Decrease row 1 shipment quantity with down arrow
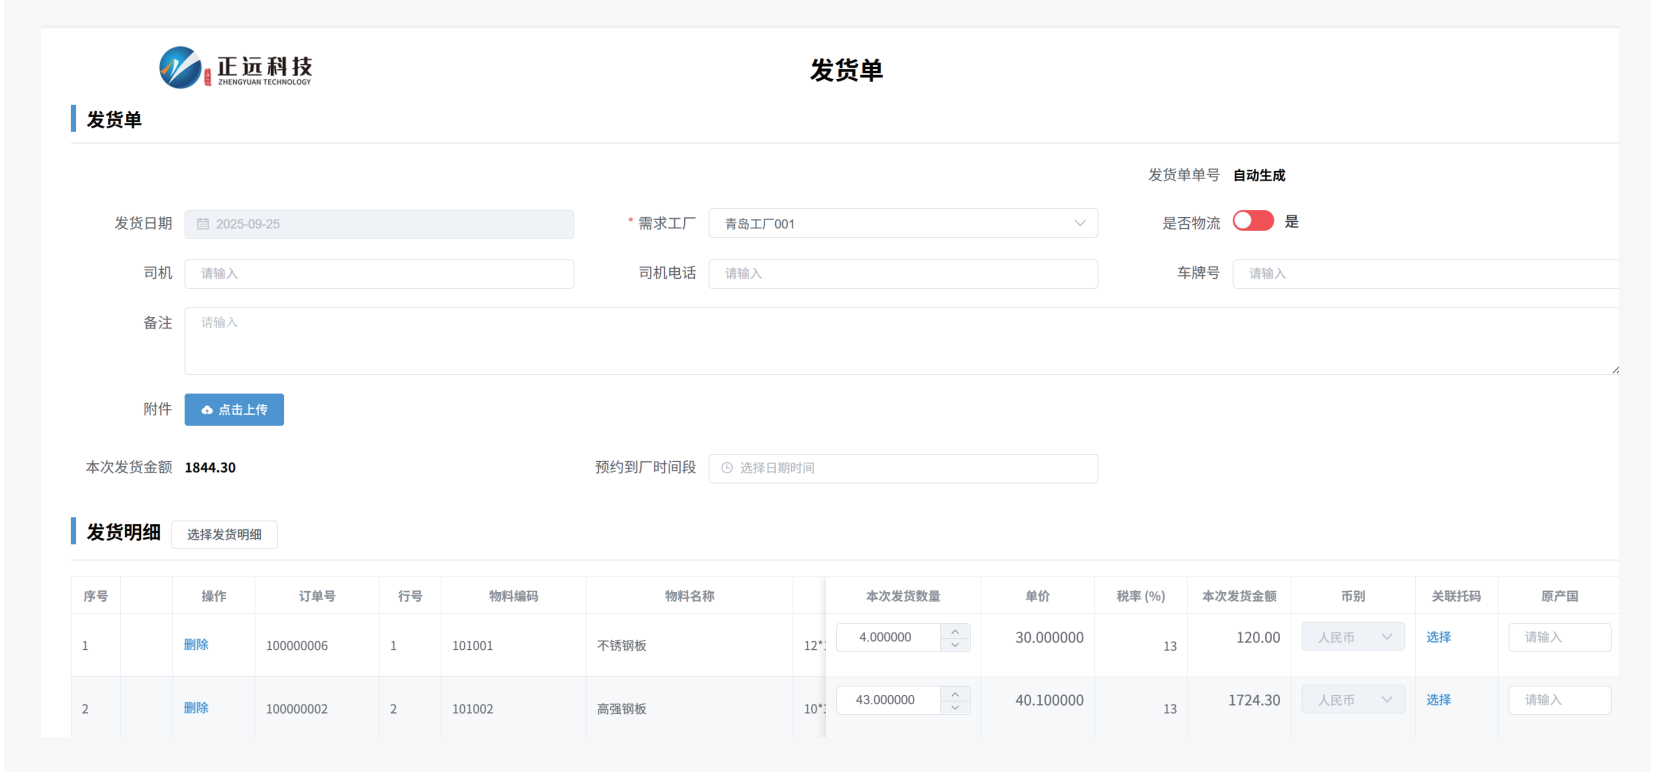Screen dimensions: 1674x782 955,645
